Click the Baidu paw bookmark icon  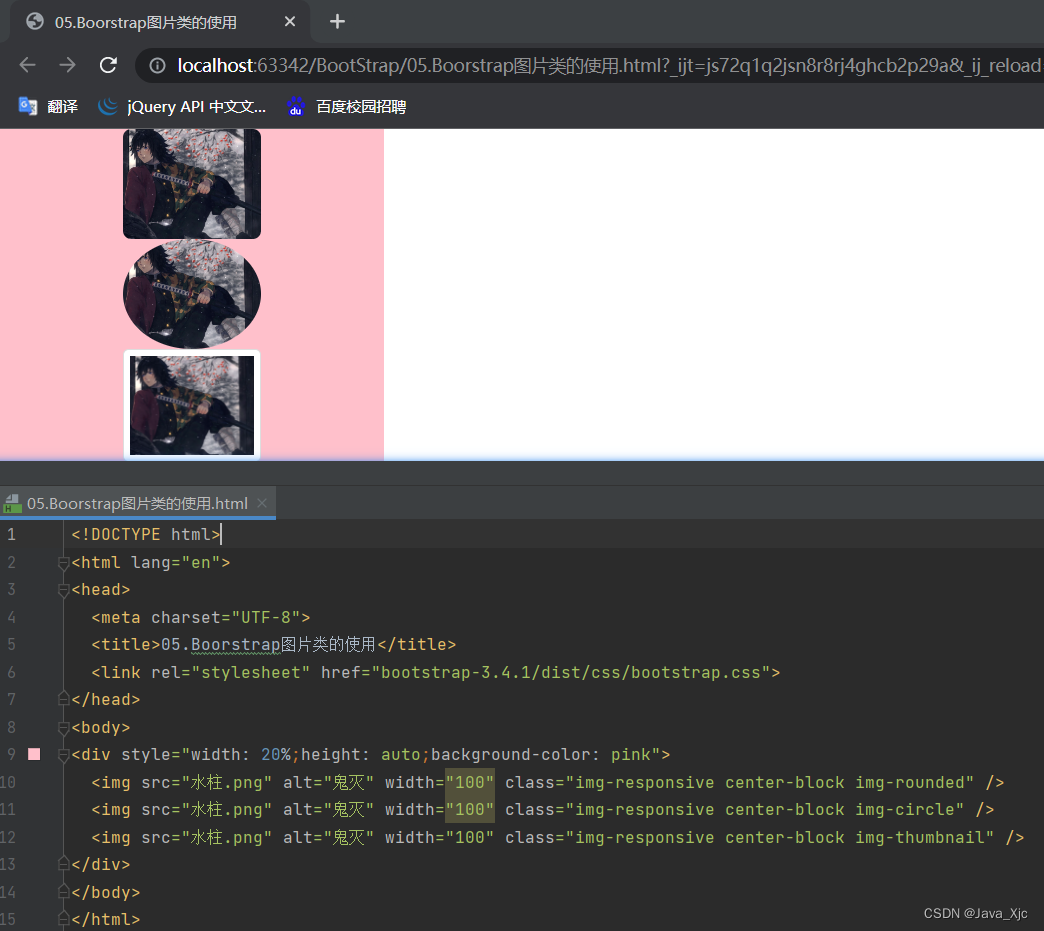(x=296, y=107)
